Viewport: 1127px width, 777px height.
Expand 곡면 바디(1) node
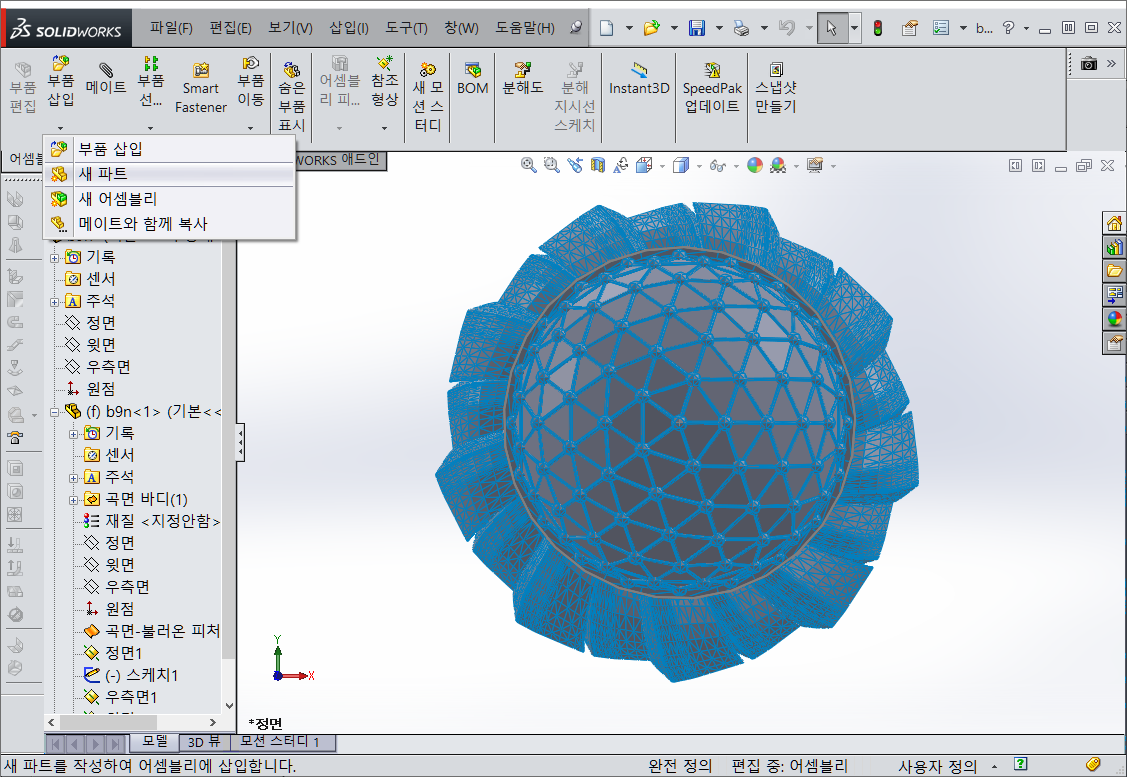[73, 500]
